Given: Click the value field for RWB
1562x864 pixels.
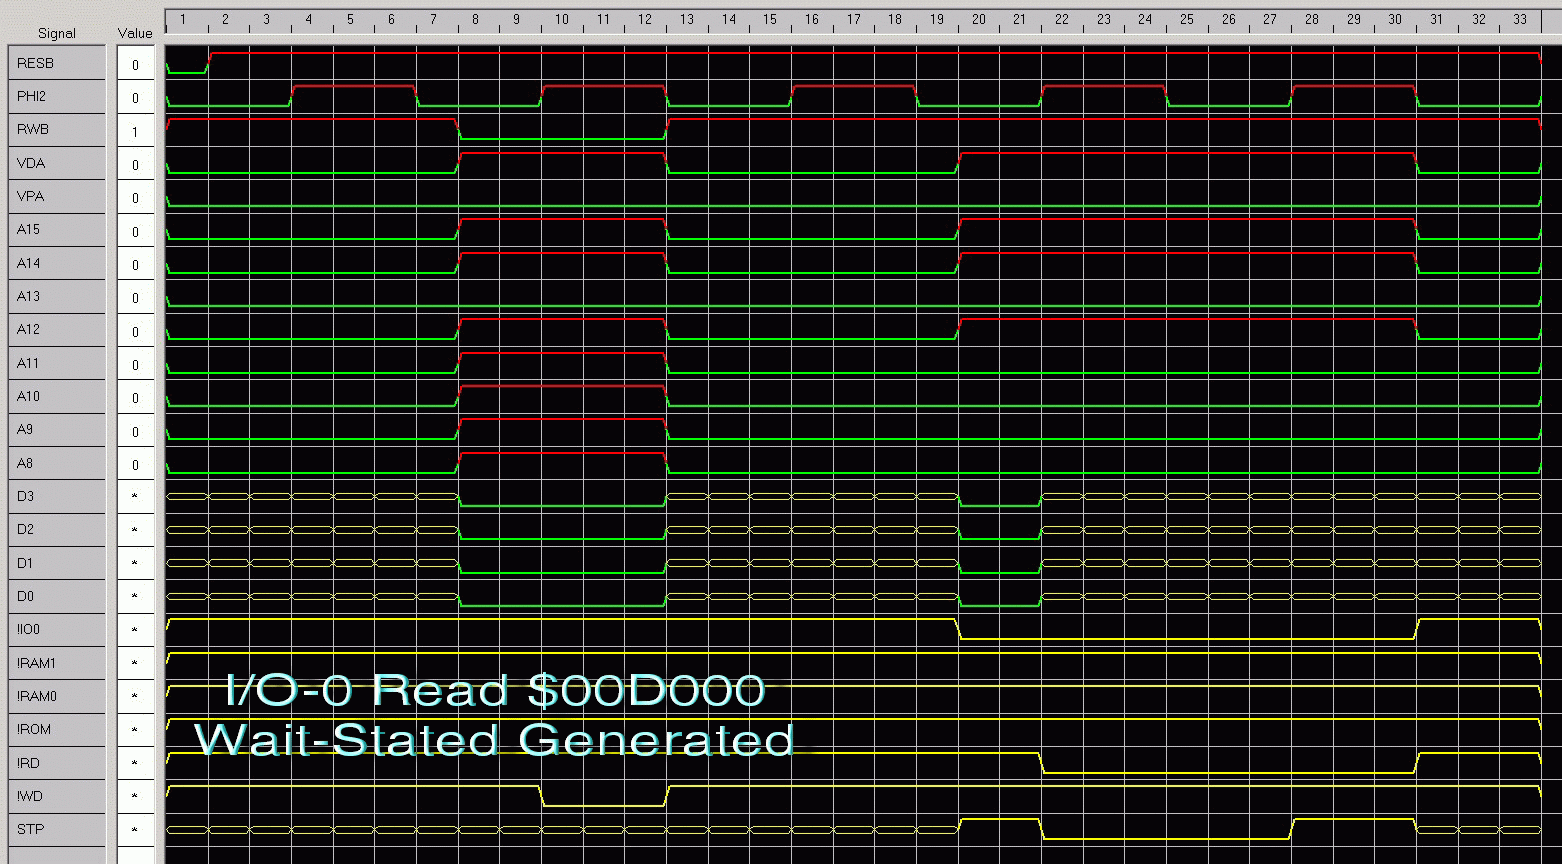Looking at the screenshot, I should (x=135, y=131).
